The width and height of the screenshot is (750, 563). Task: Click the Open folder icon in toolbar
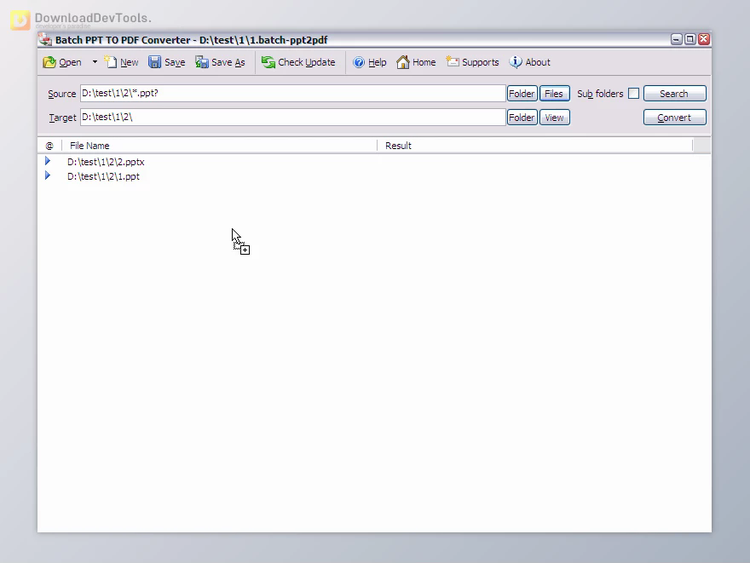[49, 62]
